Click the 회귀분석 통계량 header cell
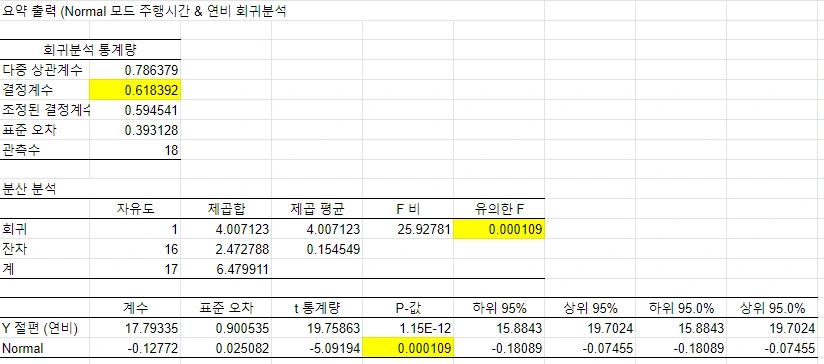The image size is (824, 364). [90, 50]
